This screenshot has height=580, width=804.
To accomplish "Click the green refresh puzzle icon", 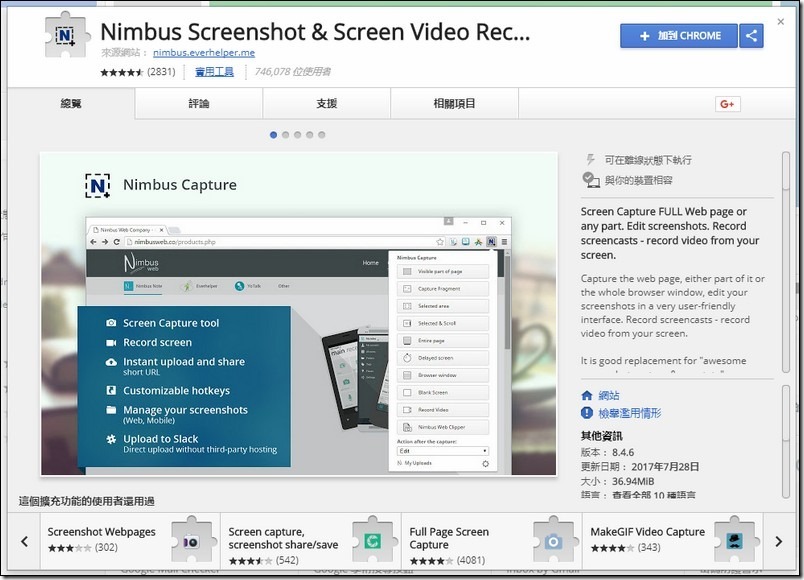I will (x=373, y=541).
